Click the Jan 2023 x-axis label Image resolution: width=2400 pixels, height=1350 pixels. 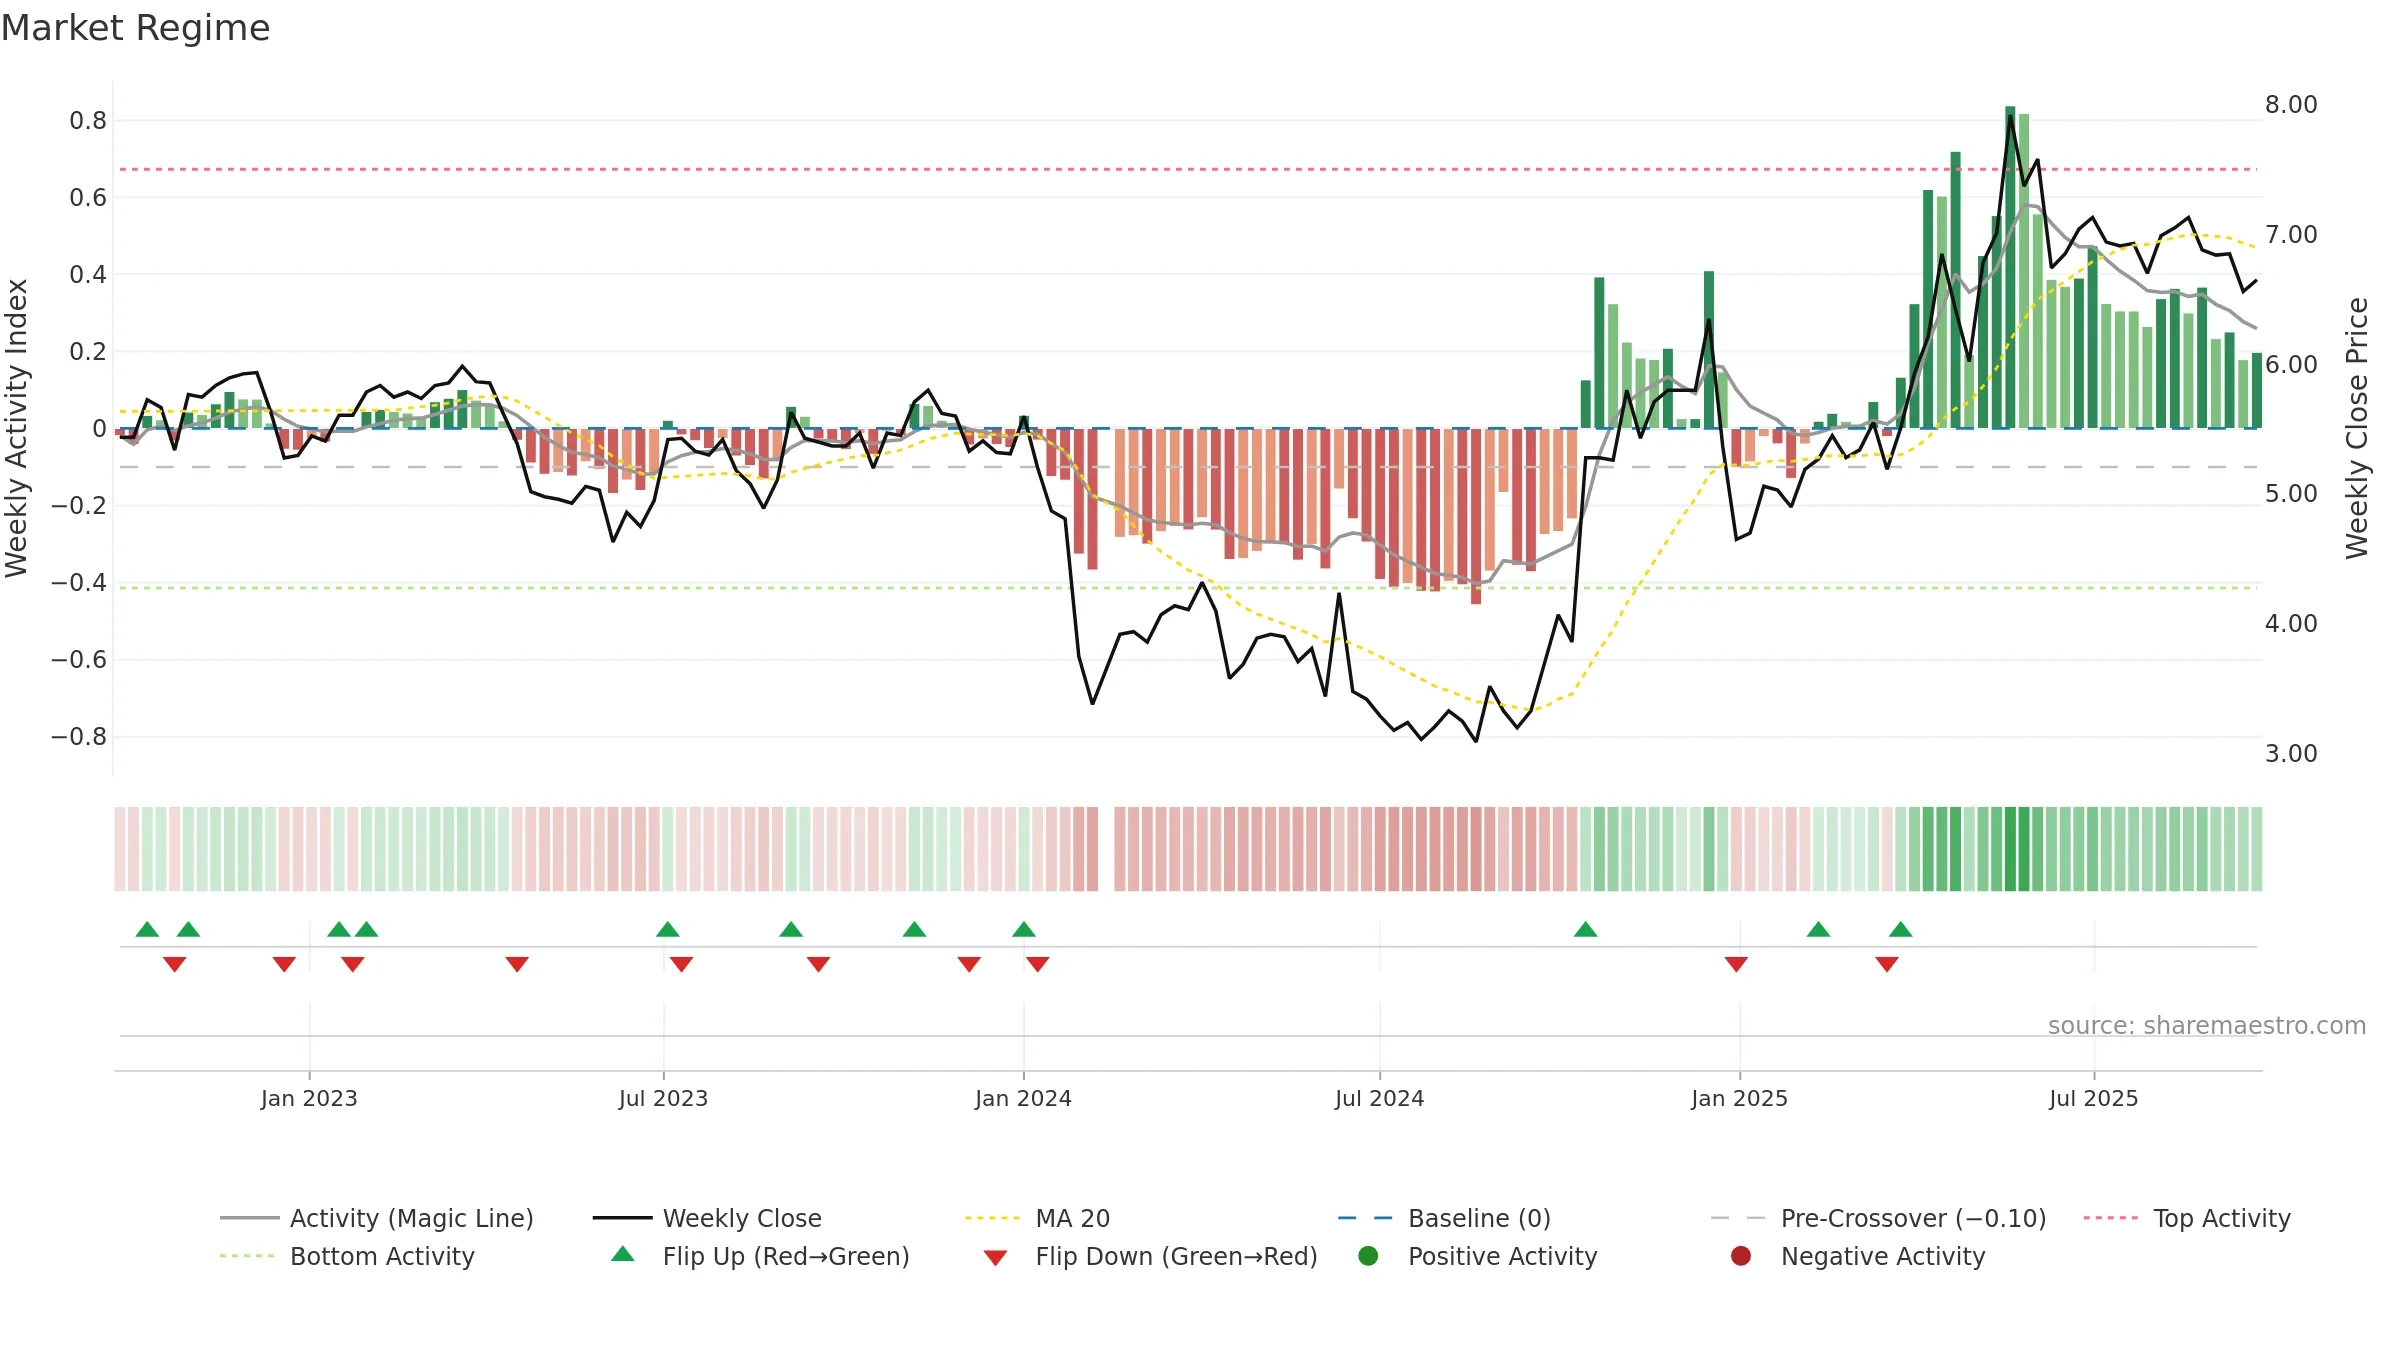pyautogui.click(x=309, y=1098)
